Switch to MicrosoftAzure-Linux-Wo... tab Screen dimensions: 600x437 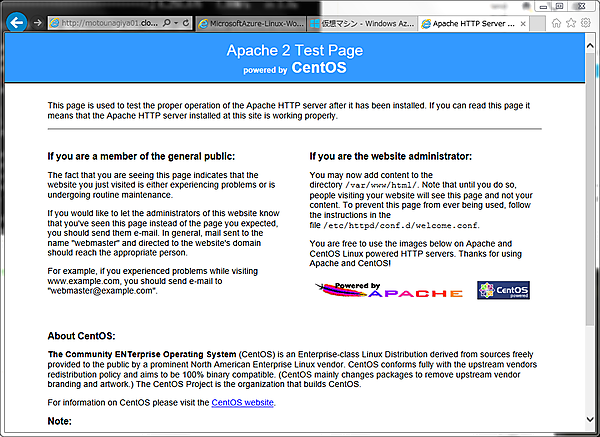pos(251,24)
